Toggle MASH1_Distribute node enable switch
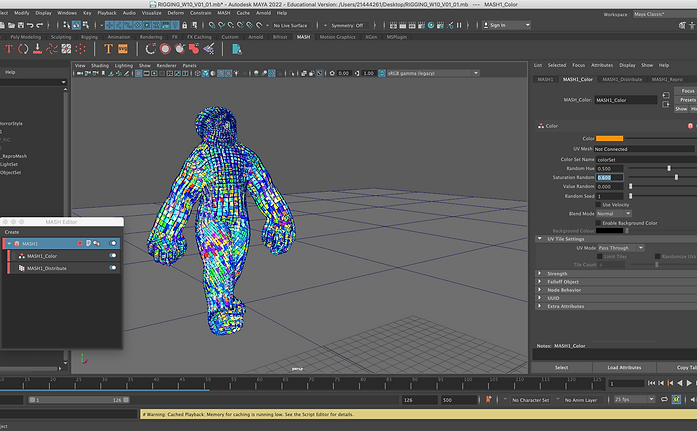 [x=113, y=267]
